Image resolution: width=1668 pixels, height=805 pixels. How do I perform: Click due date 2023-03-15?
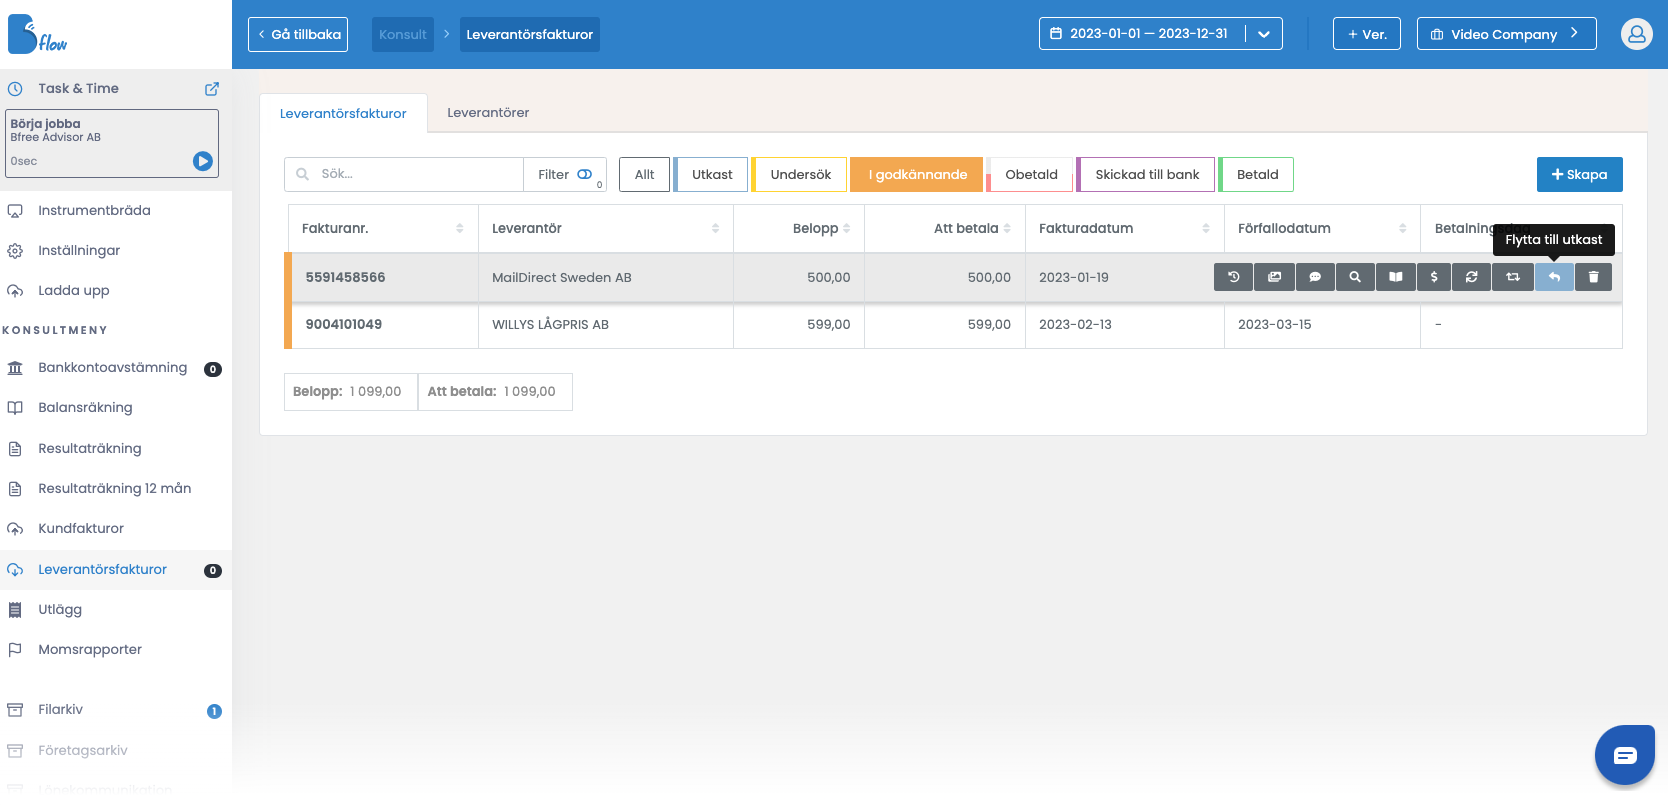pyautogui.click(x=1275, y=325)
